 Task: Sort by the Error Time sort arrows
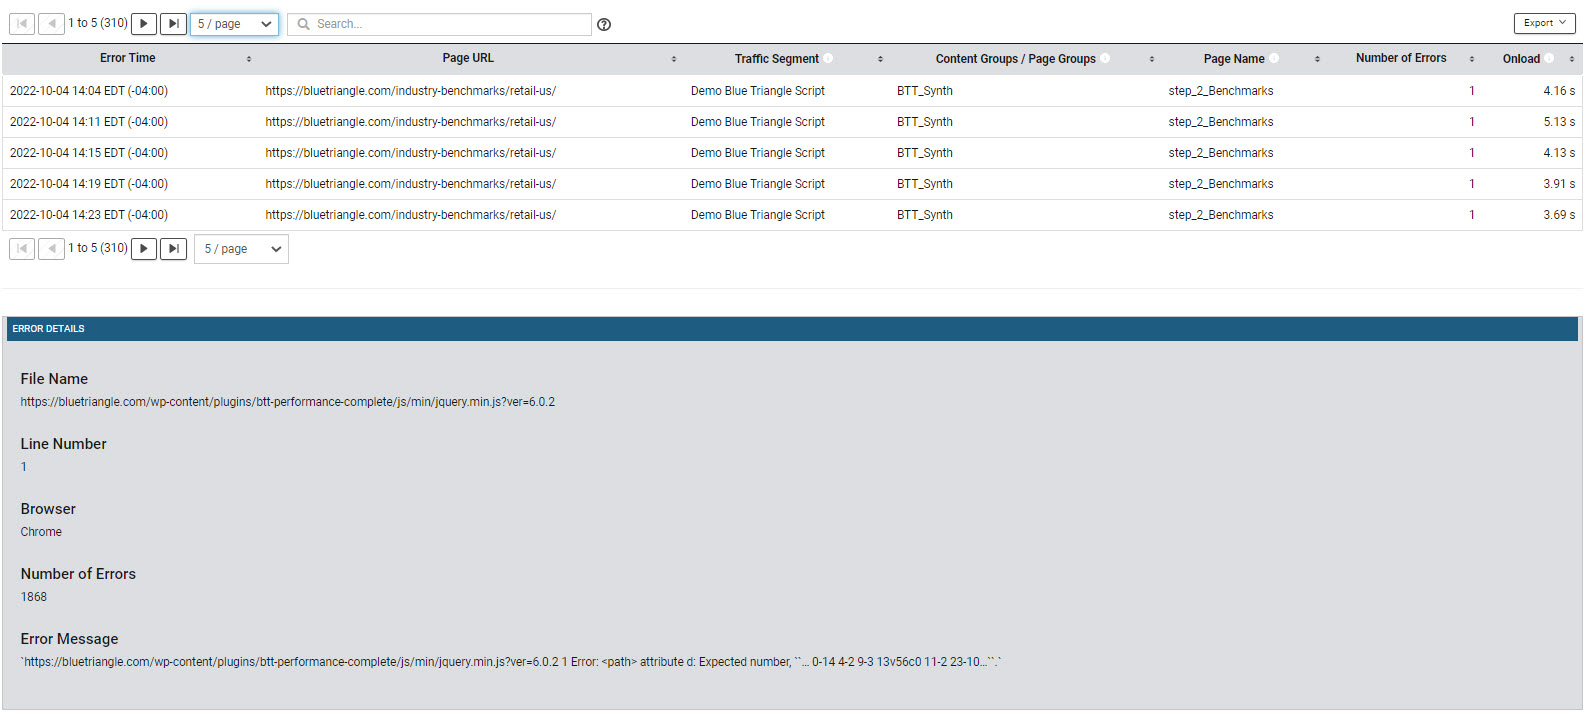249,59
